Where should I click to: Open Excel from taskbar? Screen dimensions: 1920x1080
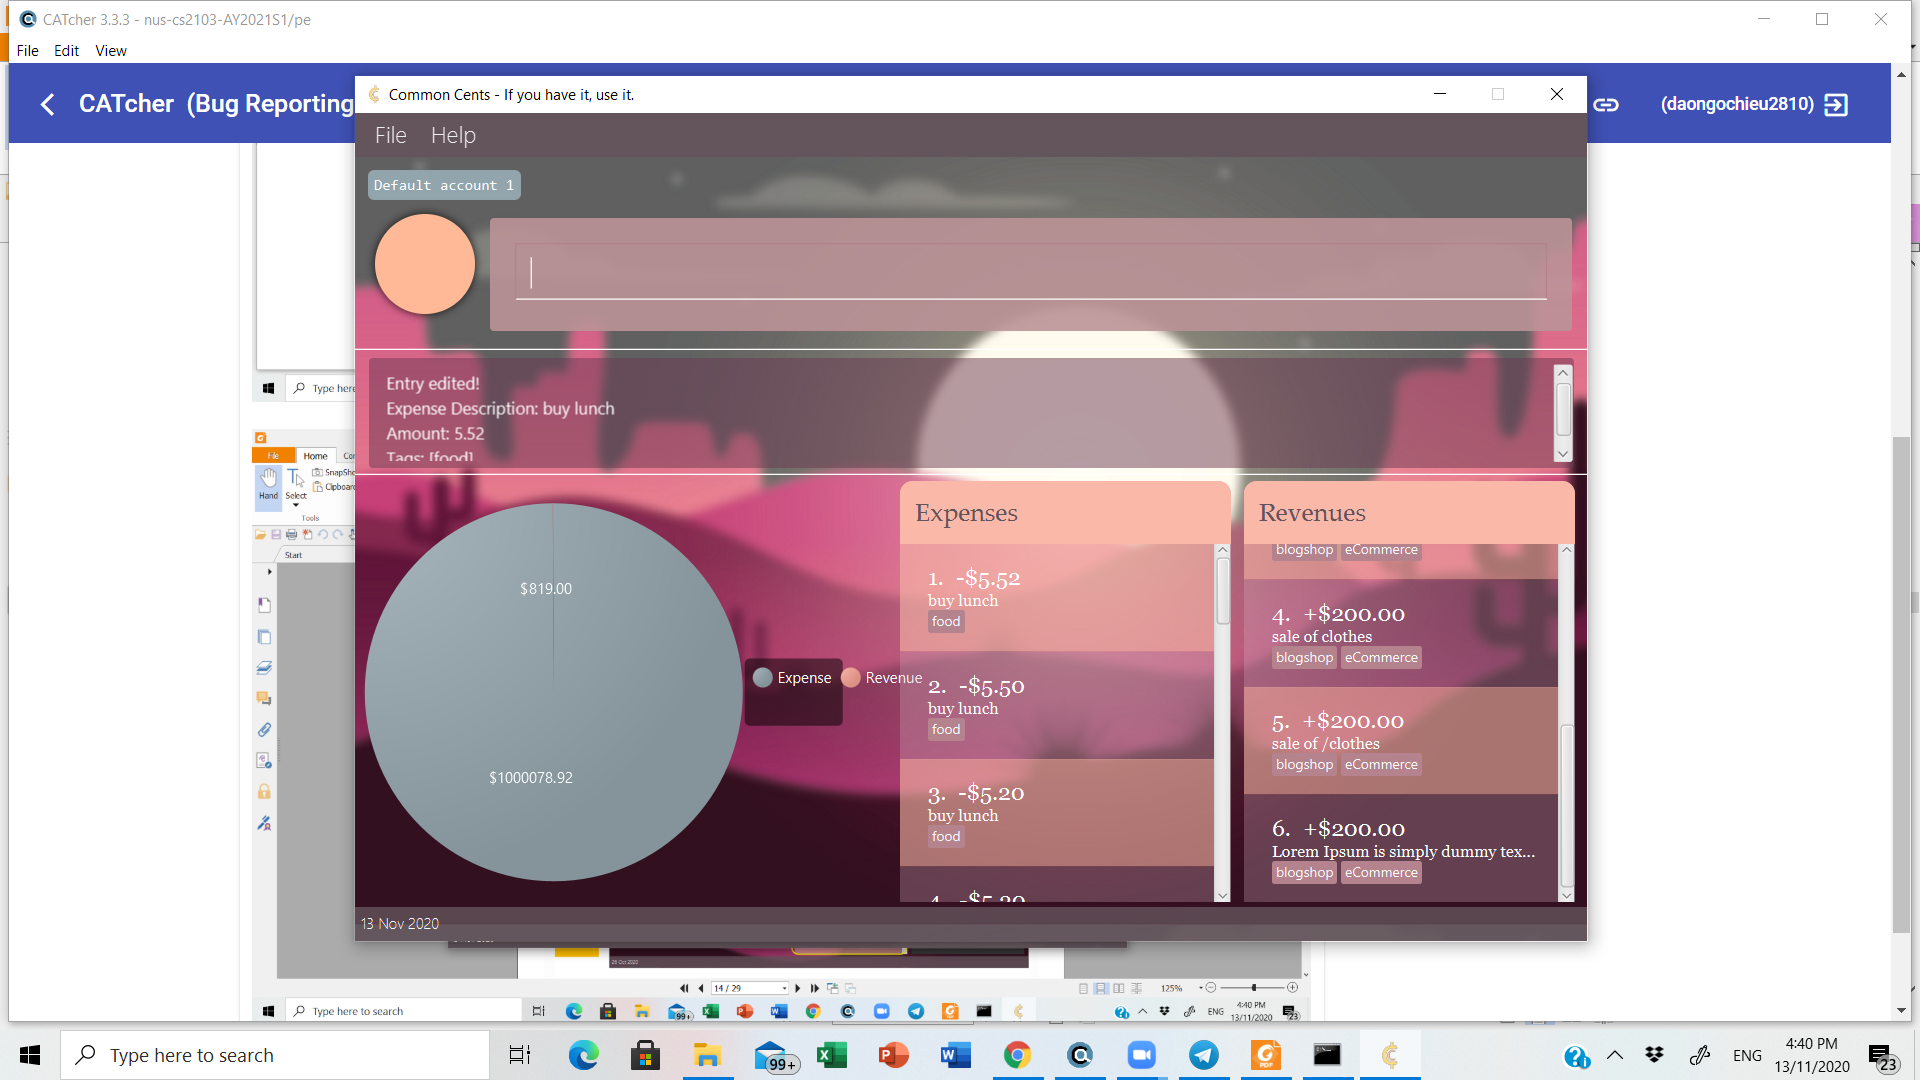point(831,1055)
